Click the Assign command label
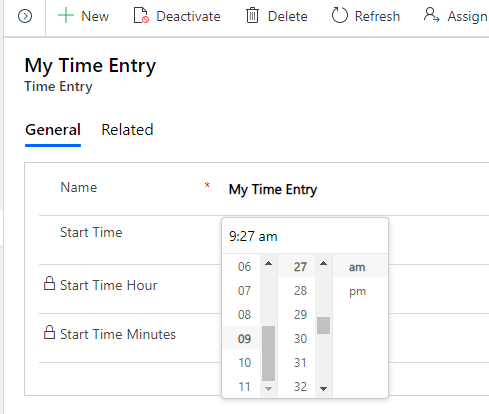489x414 pixels. [468, 16]
